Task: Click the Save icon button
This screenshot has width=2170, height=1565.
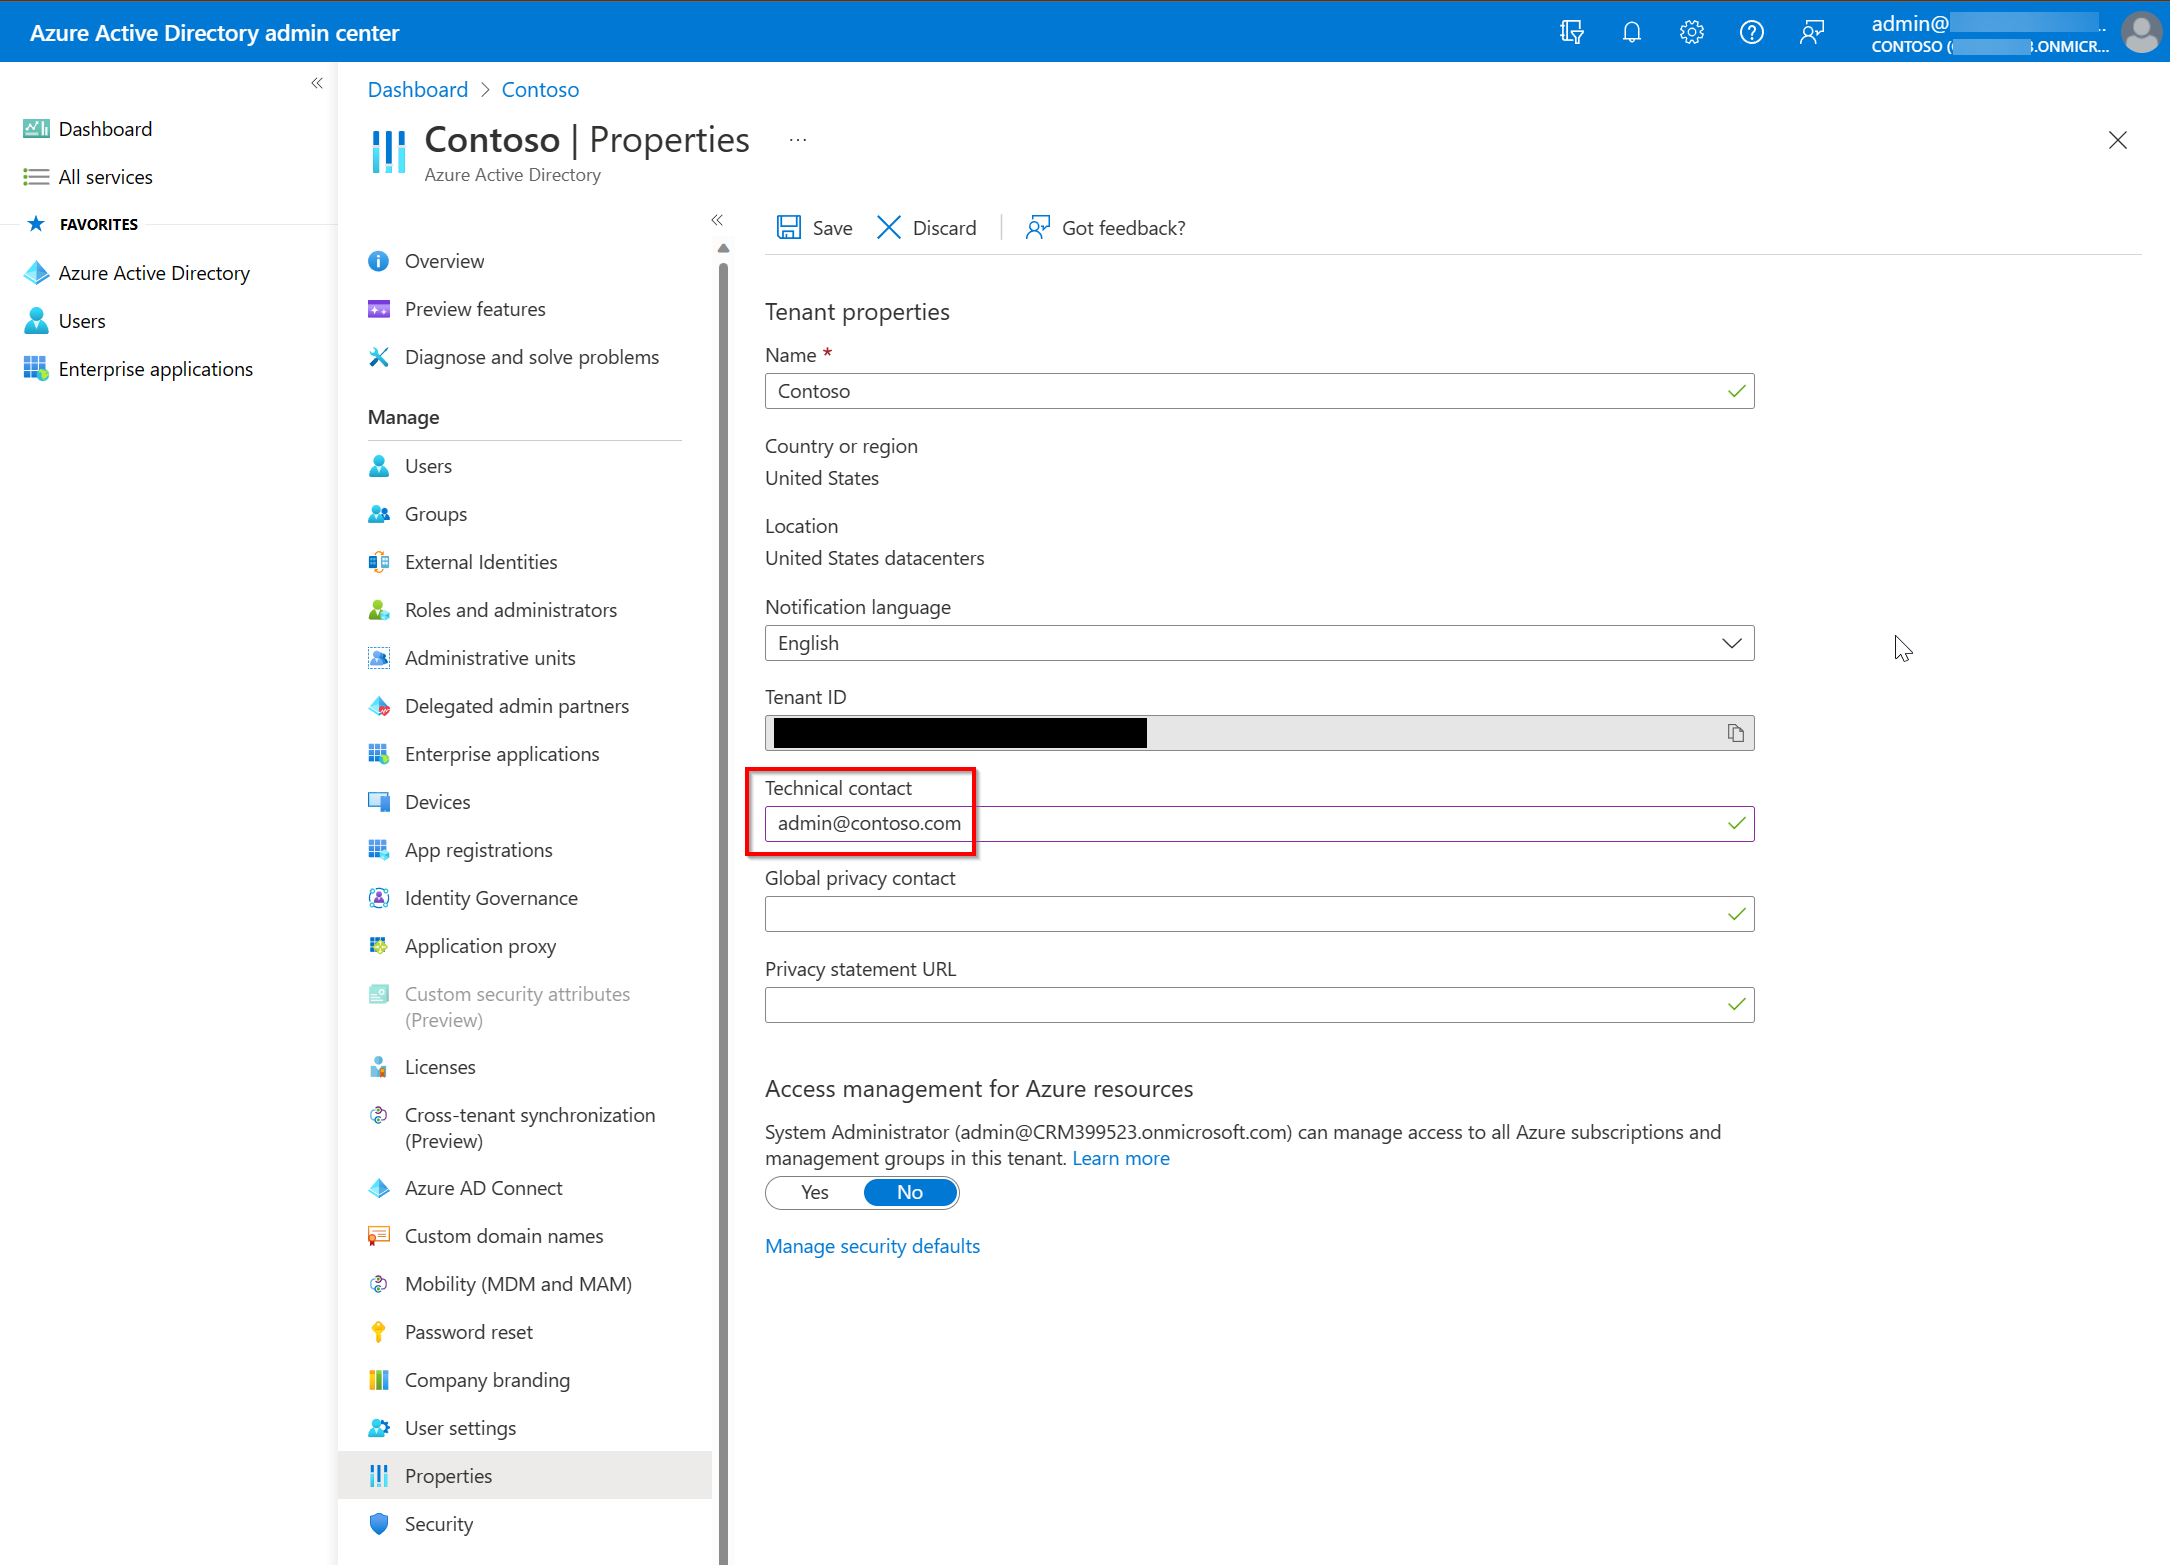Action: tap(788, 227)
